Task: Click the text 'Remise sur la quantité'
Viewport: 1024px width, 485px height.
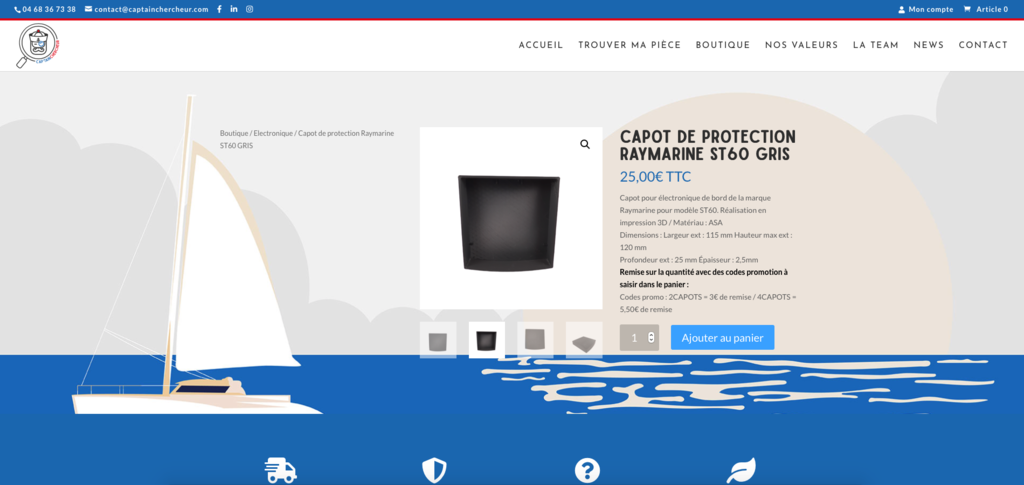Action: click(x=657, y=272)
